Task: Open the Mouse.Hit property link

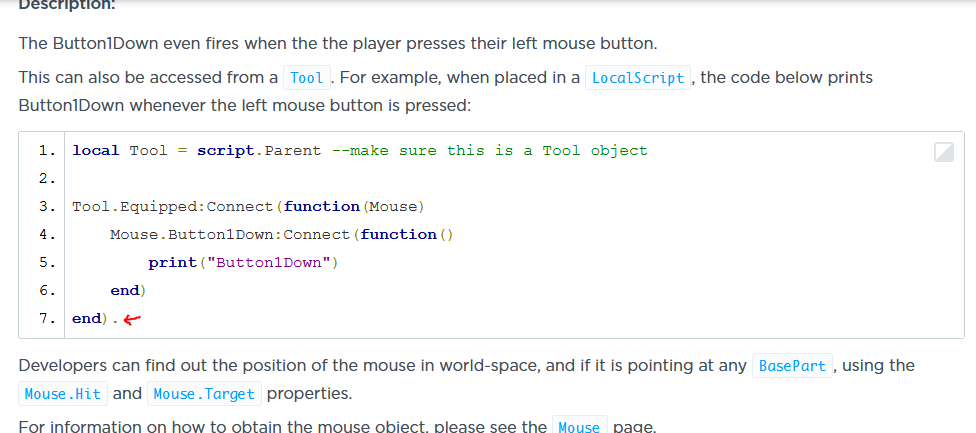Action: click(62, 394)
